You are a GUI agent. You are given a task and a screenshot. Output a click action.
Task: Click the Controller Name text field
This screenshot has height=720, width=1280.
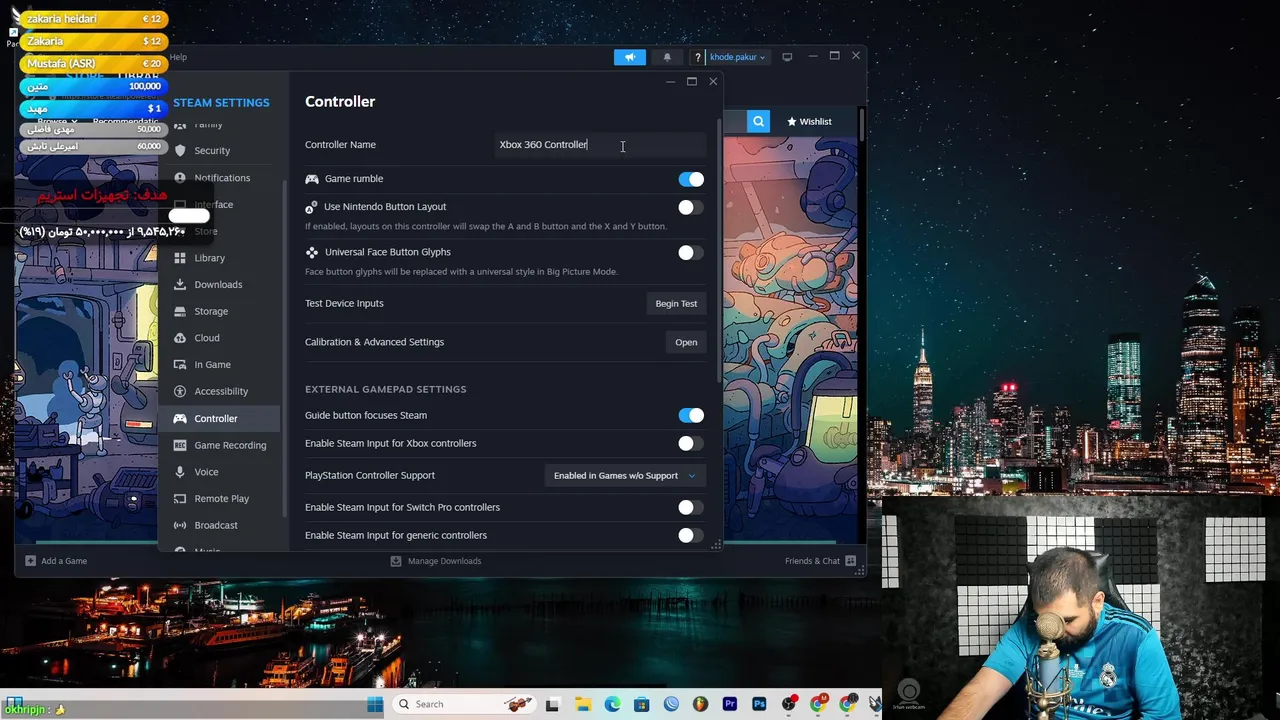pyautogui.click(x=600, y=145)
